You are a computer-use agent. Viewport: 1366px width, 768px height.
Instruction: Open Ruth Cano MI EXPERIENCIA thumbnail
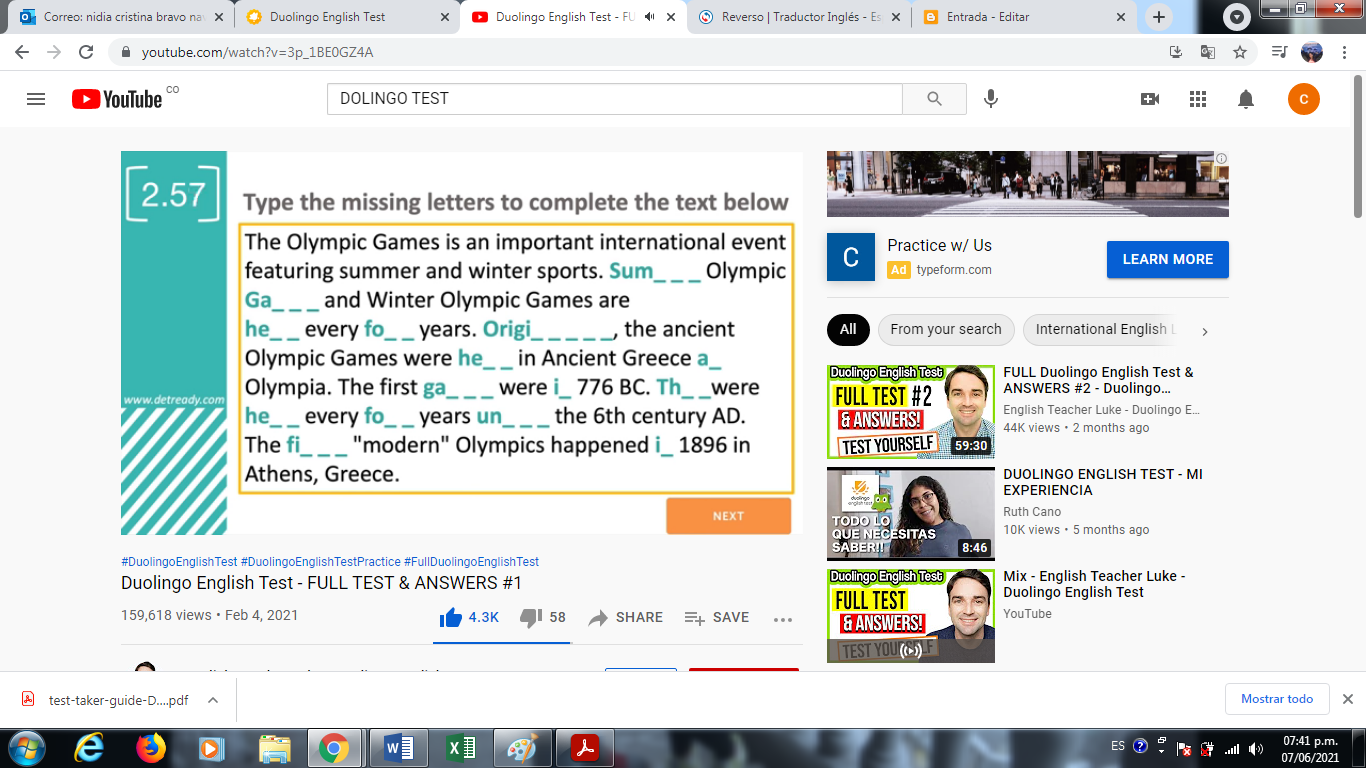(911, 514)
